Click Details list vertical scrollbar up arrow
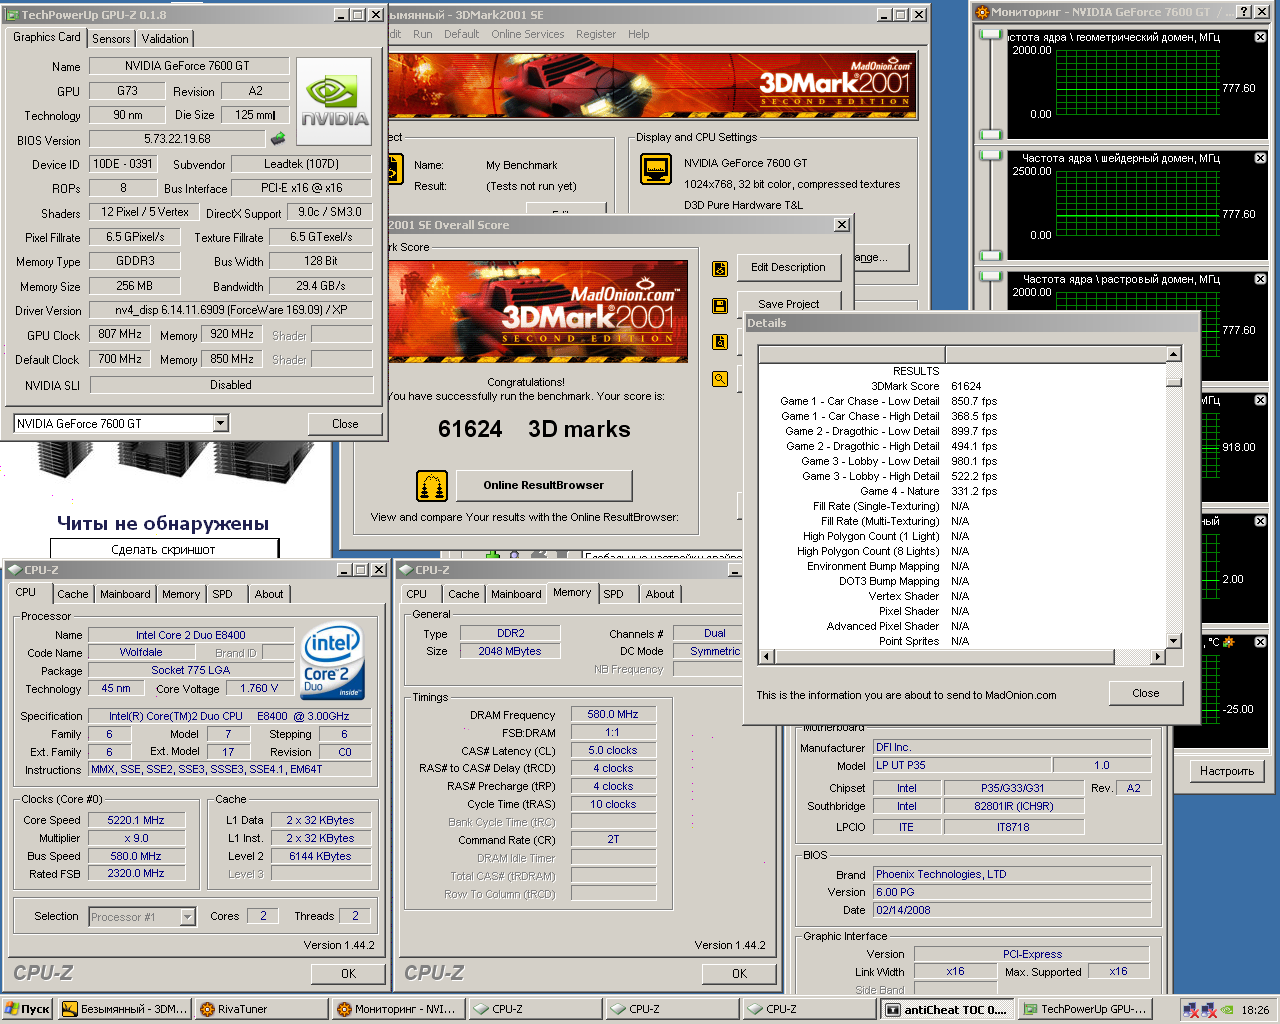This screenshot has height=1024, width=1280. 1174,354
